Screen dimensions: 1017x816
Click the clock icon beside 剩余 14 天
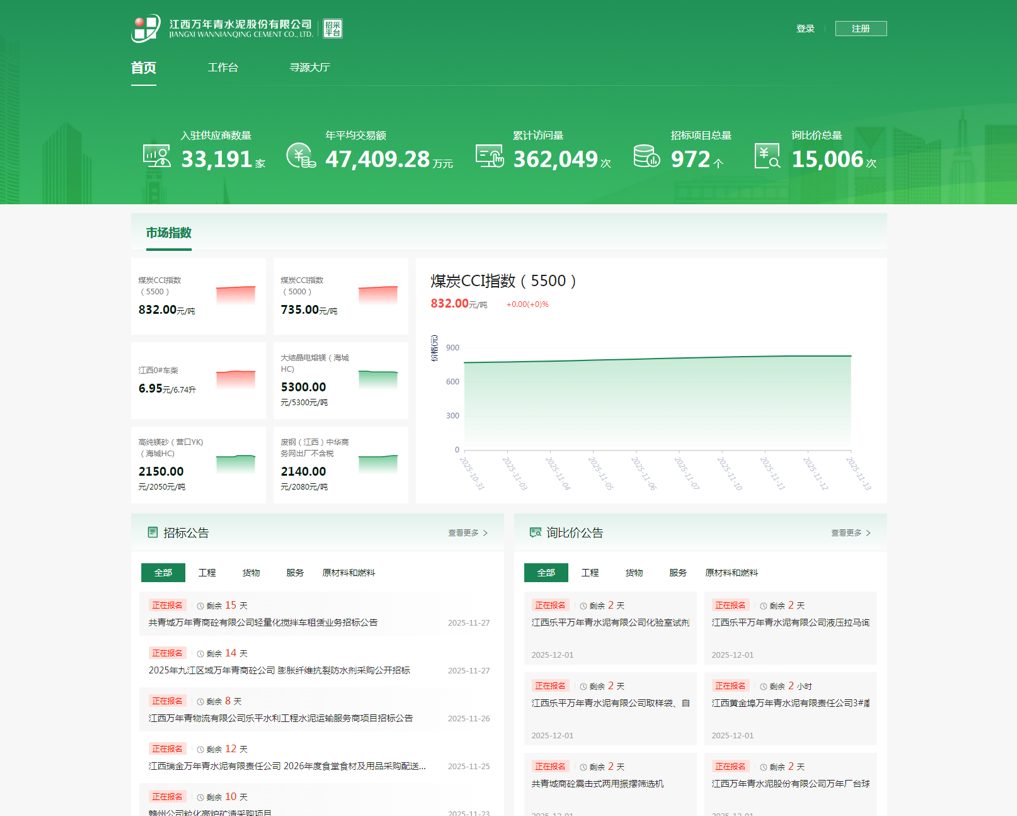coord(200,654)
